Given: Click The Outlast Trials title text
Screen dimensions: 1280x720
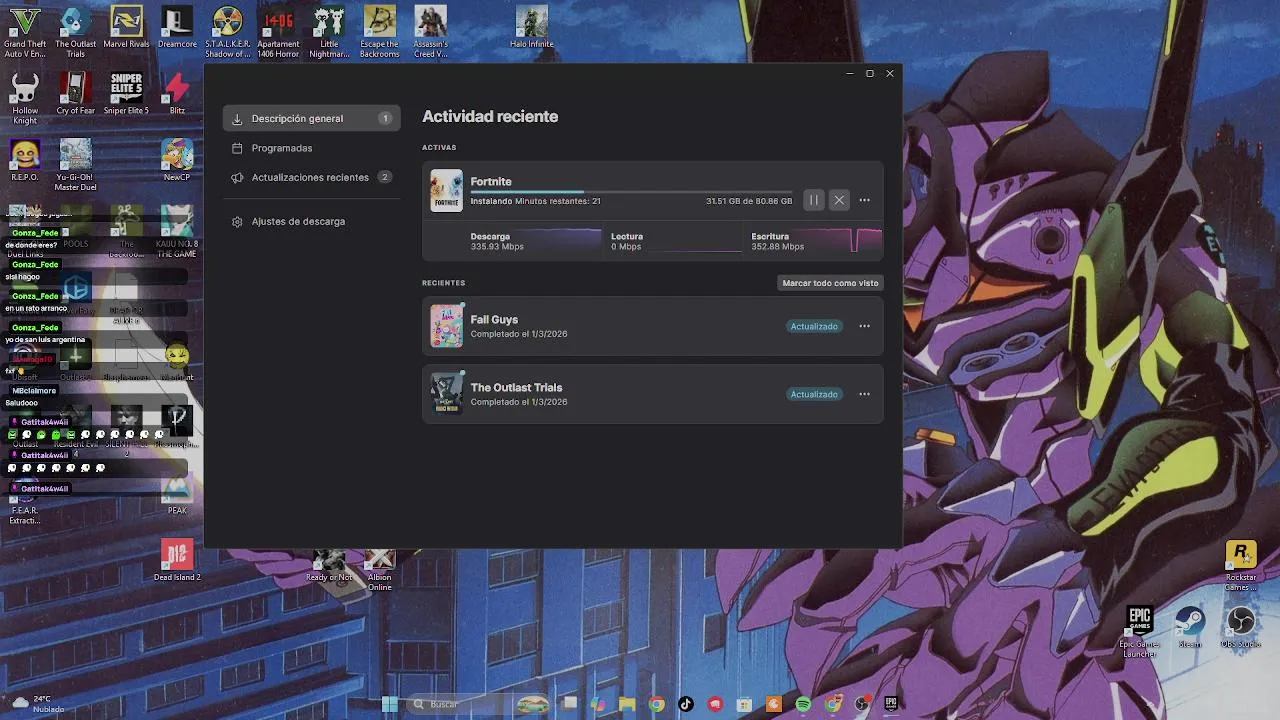Looking at the screenshot, I should pos(516,387).
